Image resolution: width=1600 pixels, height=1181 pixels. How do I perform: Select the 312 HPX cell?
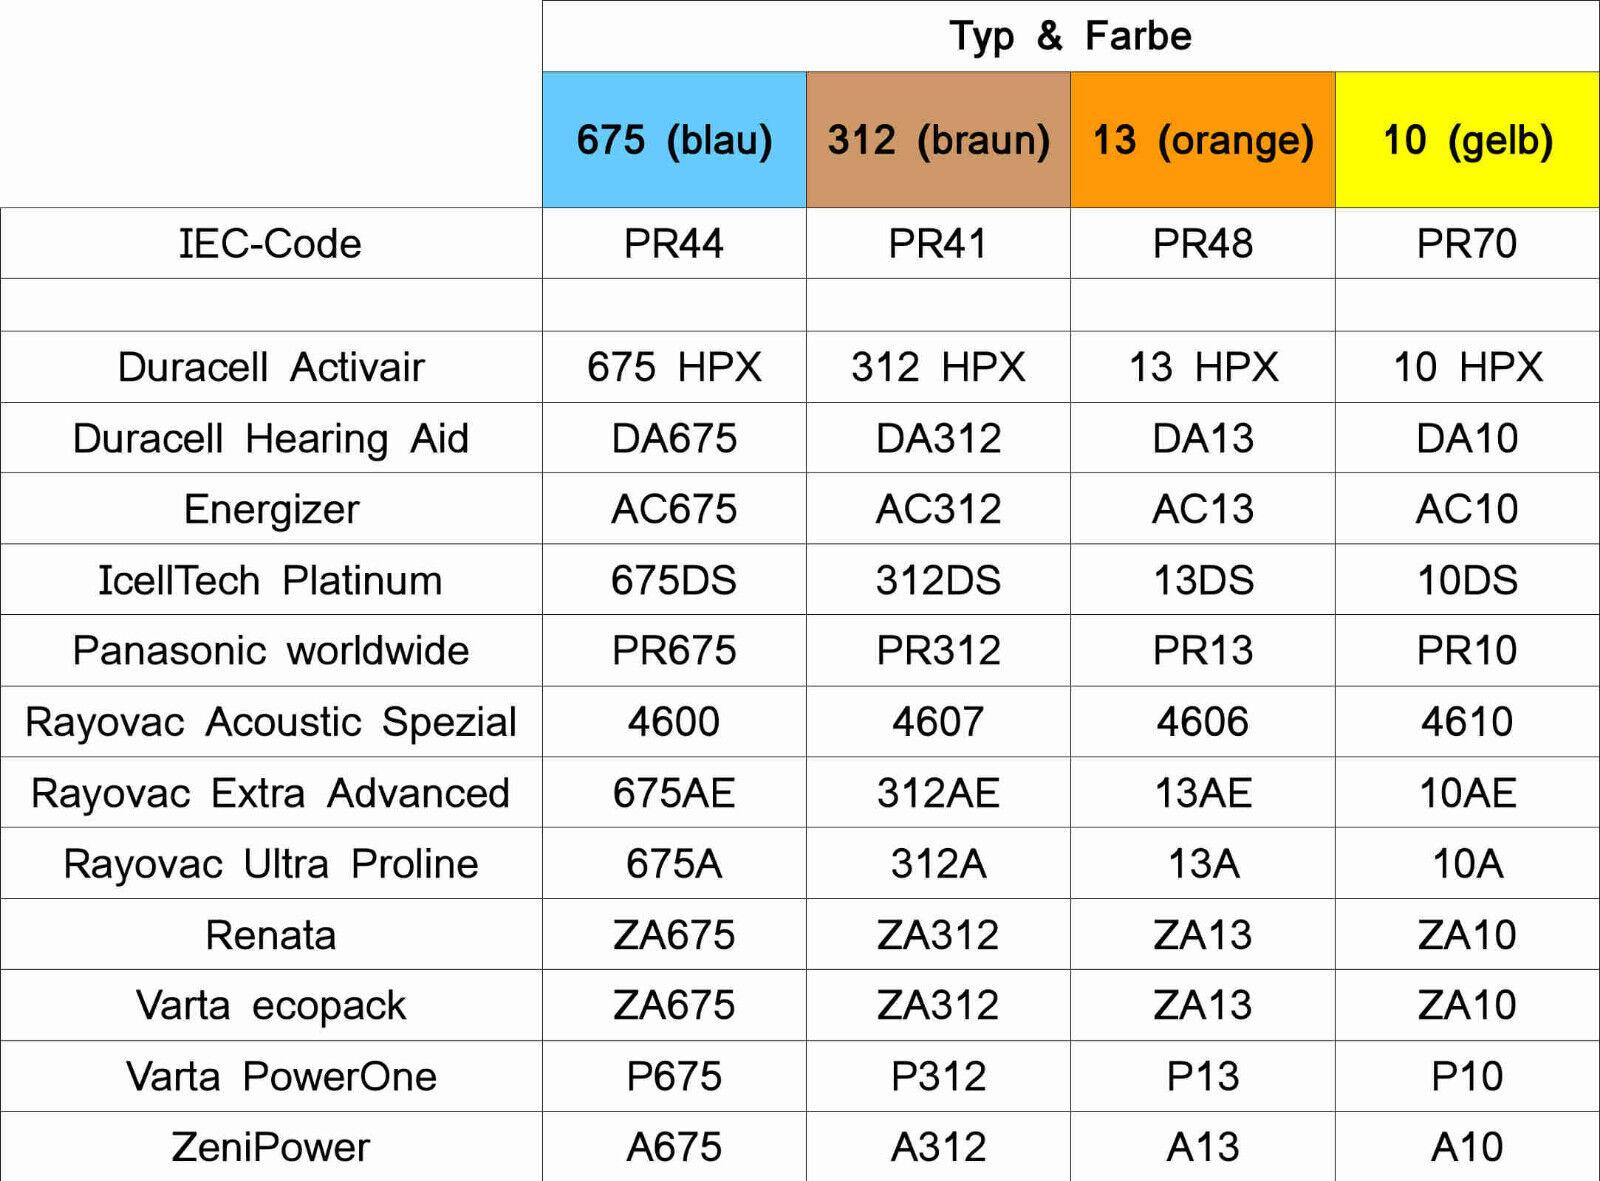point(938,367)
